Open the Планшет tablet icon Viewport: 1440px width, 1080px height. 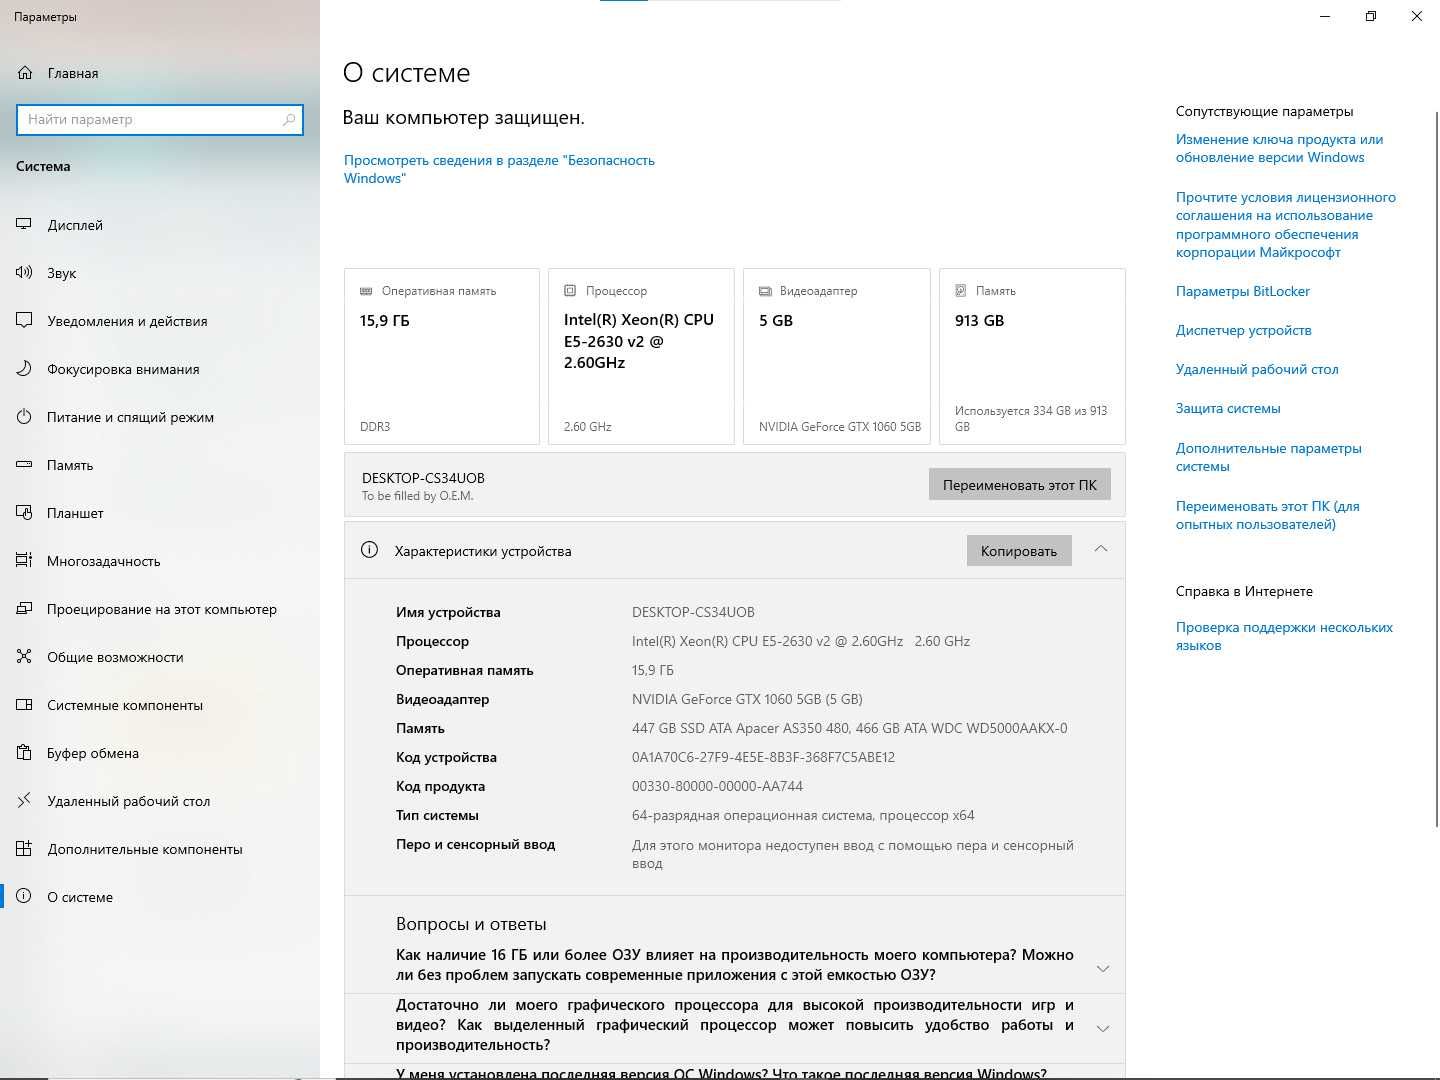coord(24,513)
